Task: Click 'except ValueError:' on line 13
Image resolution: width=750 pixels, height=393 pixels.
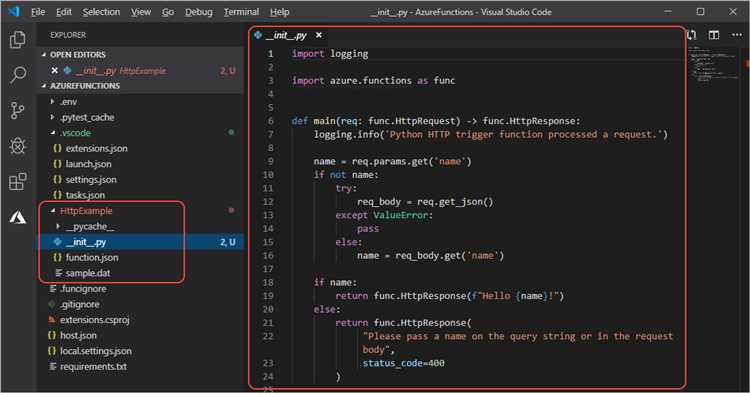Action: click(384, 216)
